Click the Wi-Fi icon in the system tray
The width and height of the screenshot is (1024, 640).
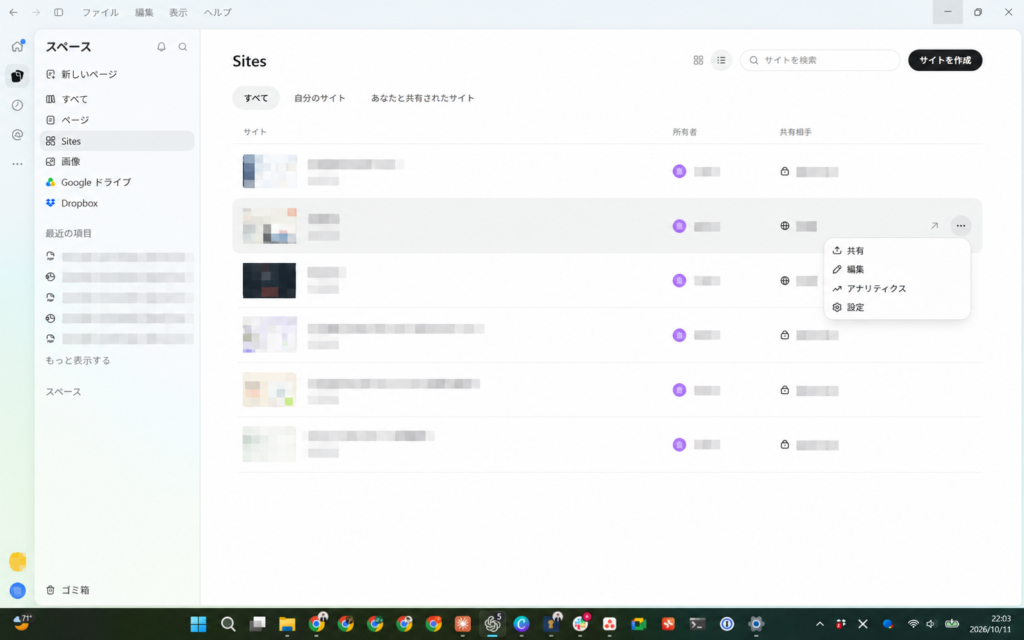tap(913, 624)
